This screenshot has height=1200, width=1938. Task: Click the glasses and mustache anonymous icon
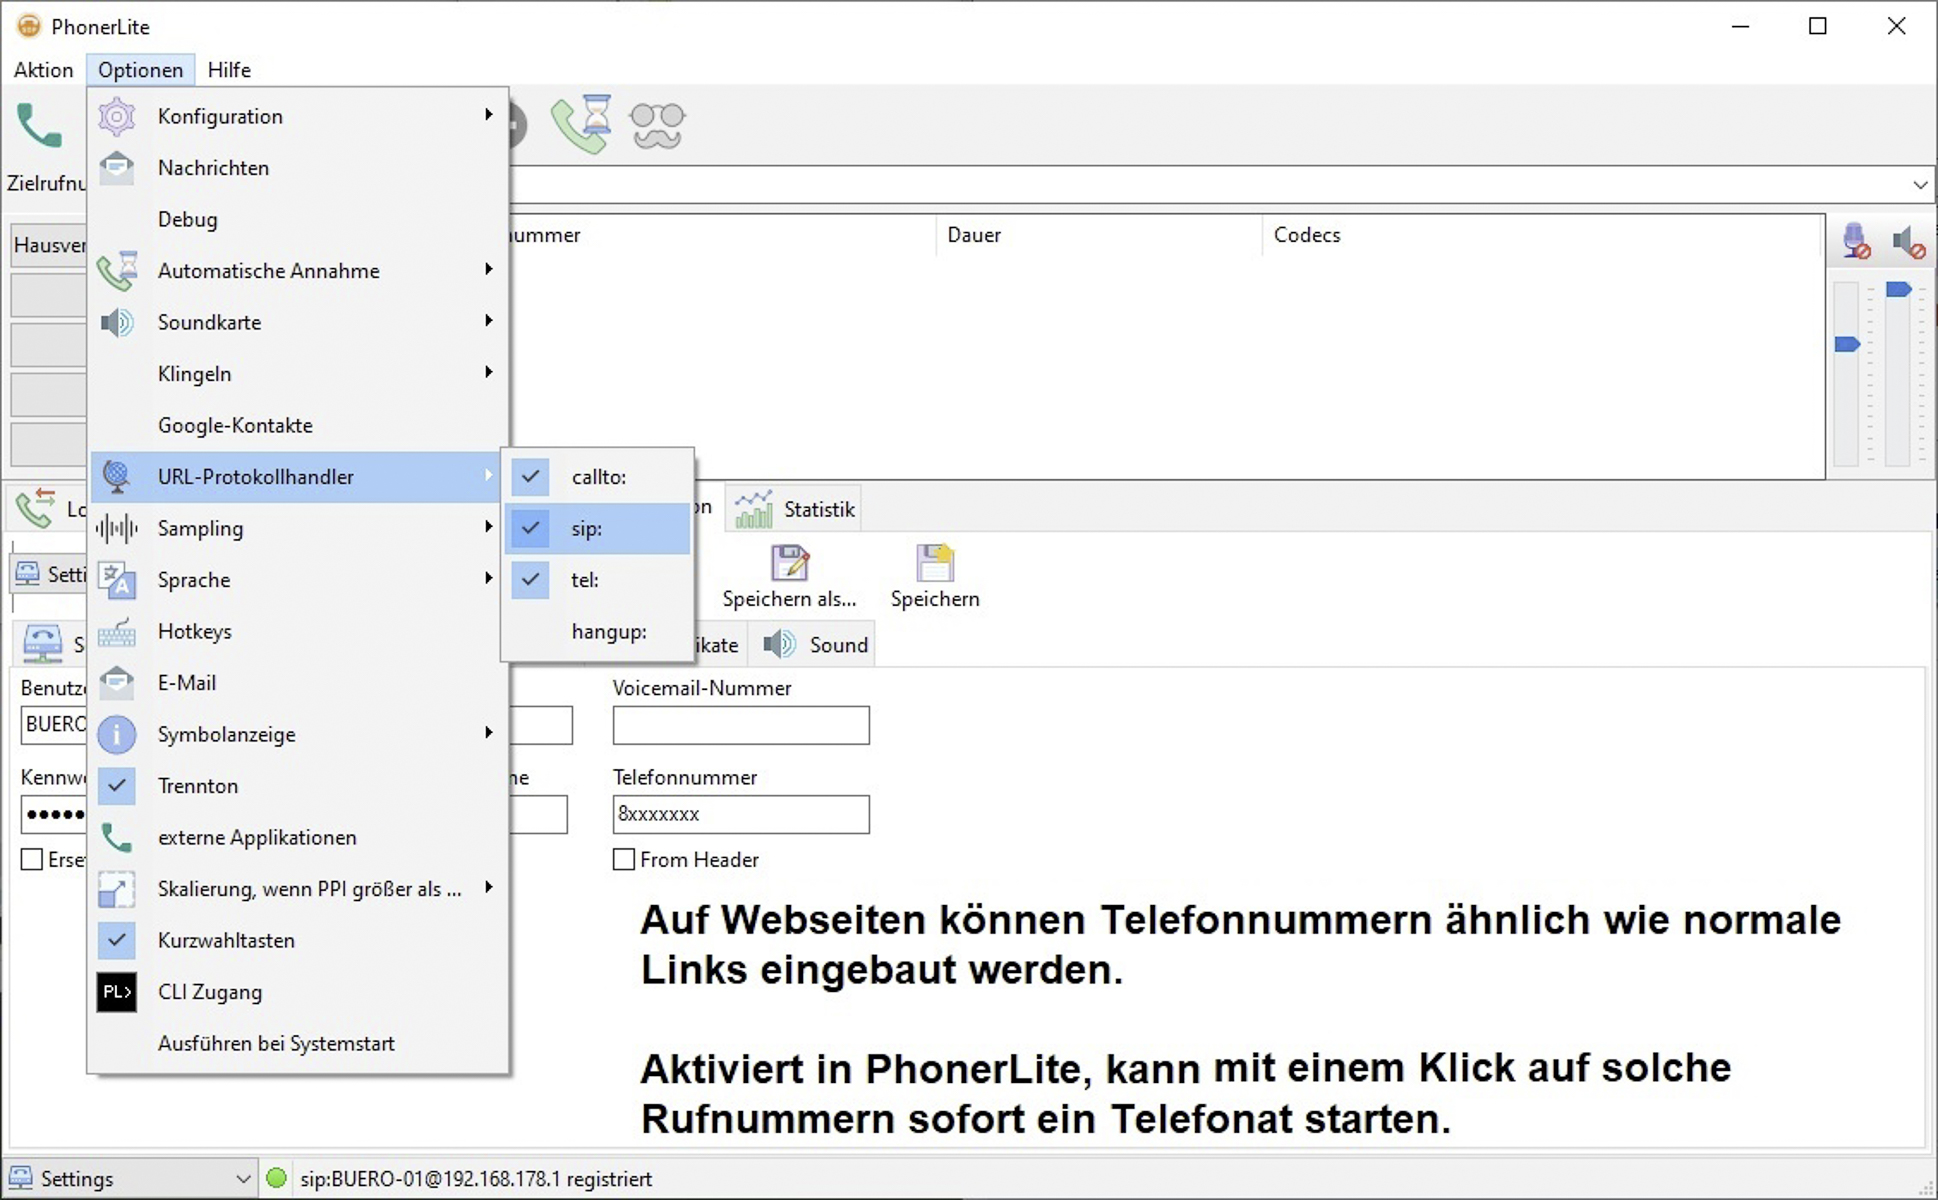(657, 126)
